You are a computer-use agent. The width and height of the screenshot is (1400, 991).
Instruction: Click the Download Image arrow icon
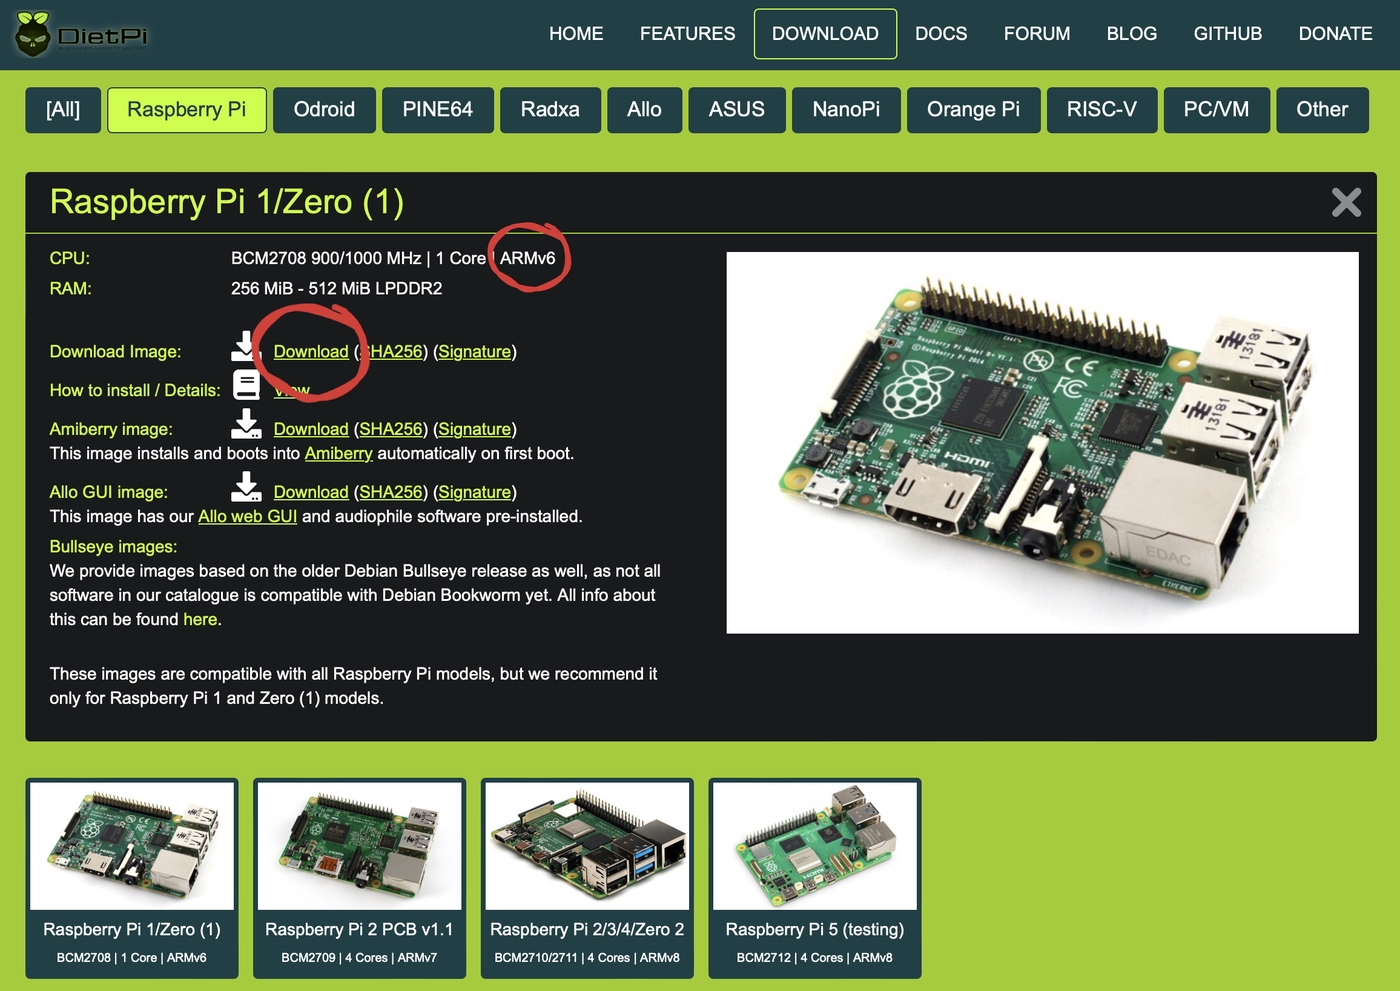coord(244,346)
